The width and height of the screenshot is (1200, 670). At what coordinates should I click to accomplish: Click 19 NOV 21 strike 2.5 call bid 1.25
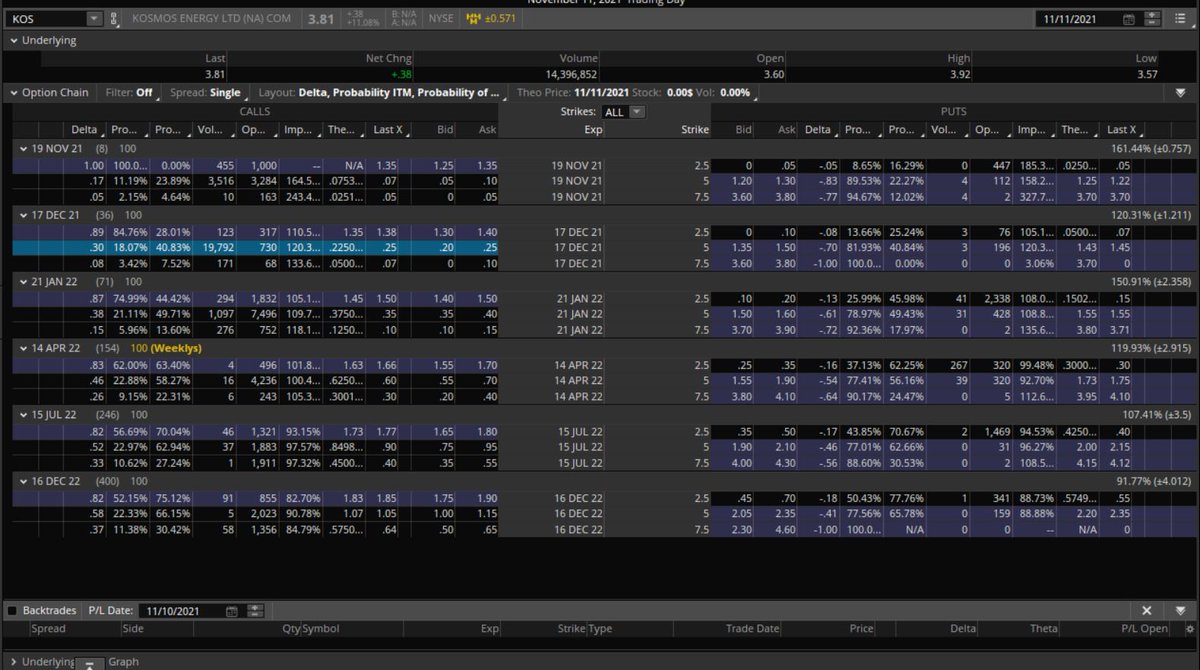tap(443, 165)
